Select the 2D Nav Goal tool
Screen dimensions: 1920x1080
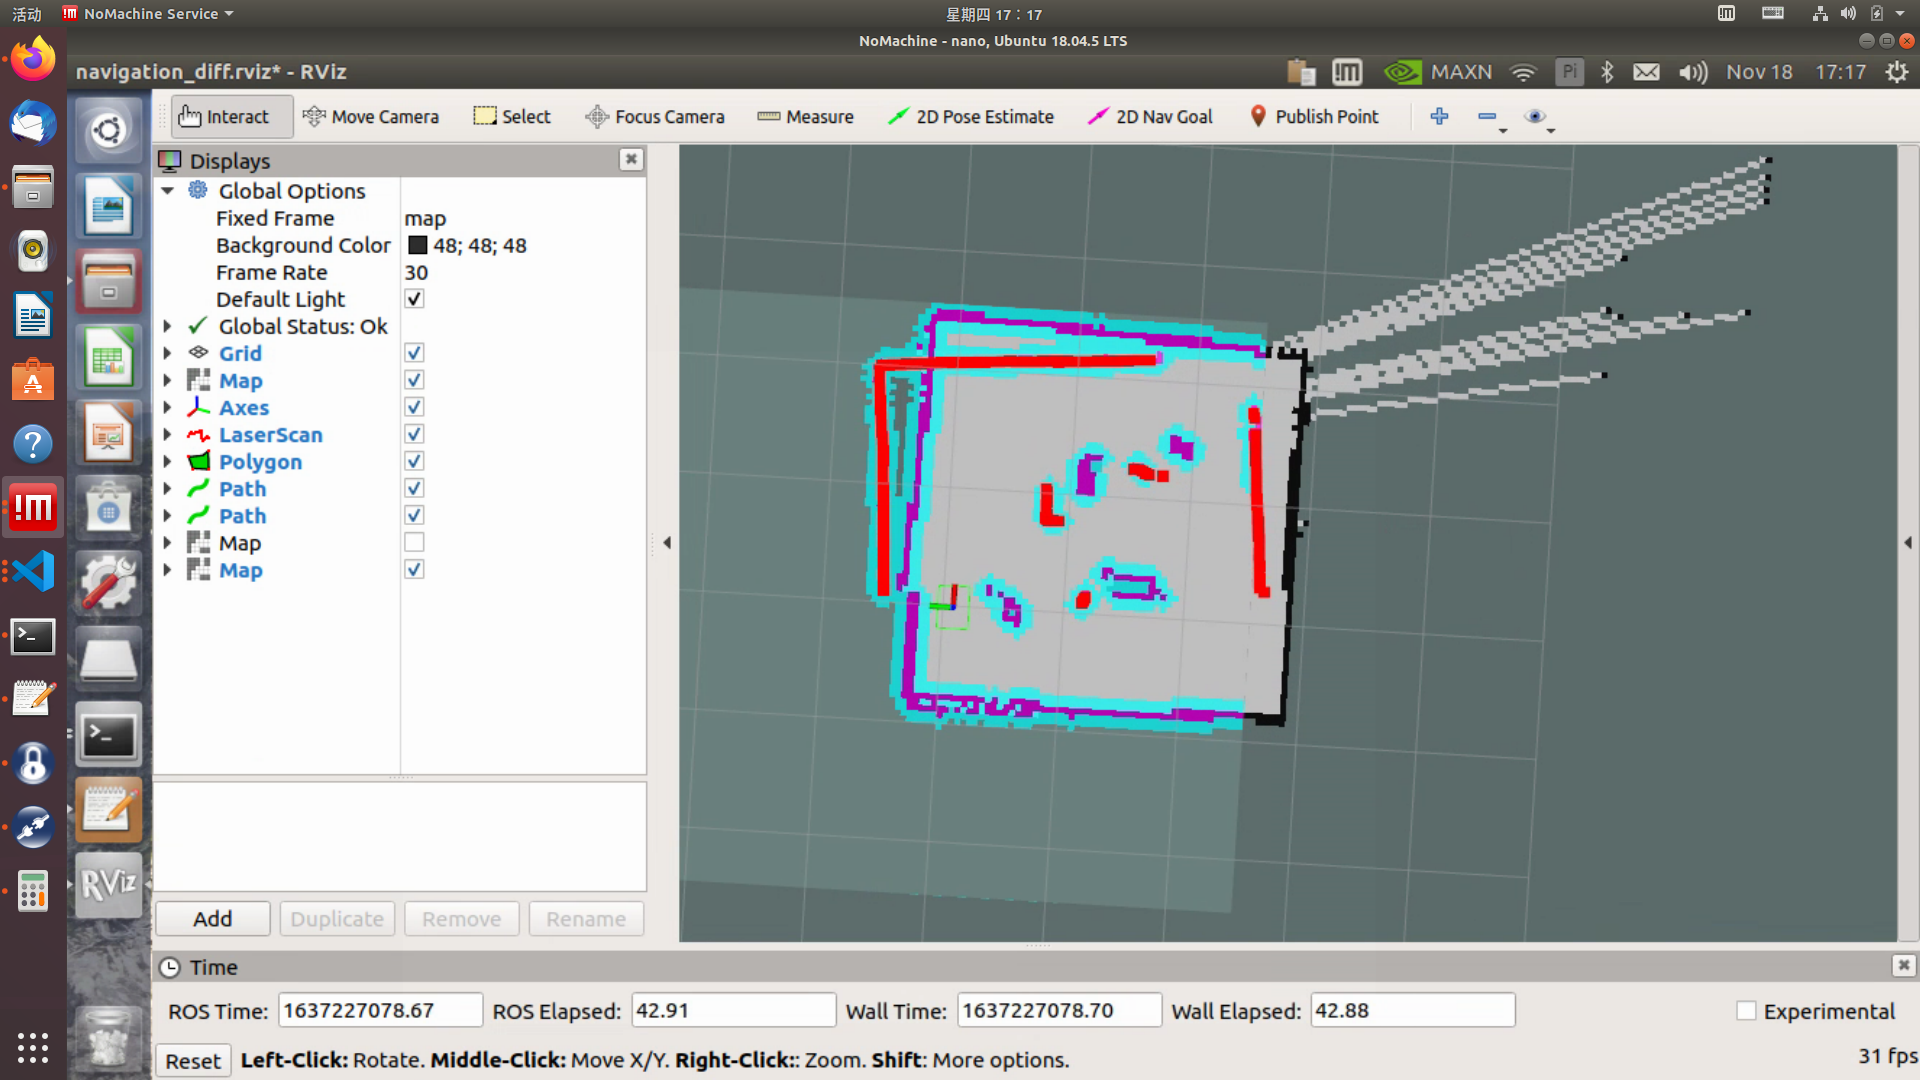(1150, 117)
